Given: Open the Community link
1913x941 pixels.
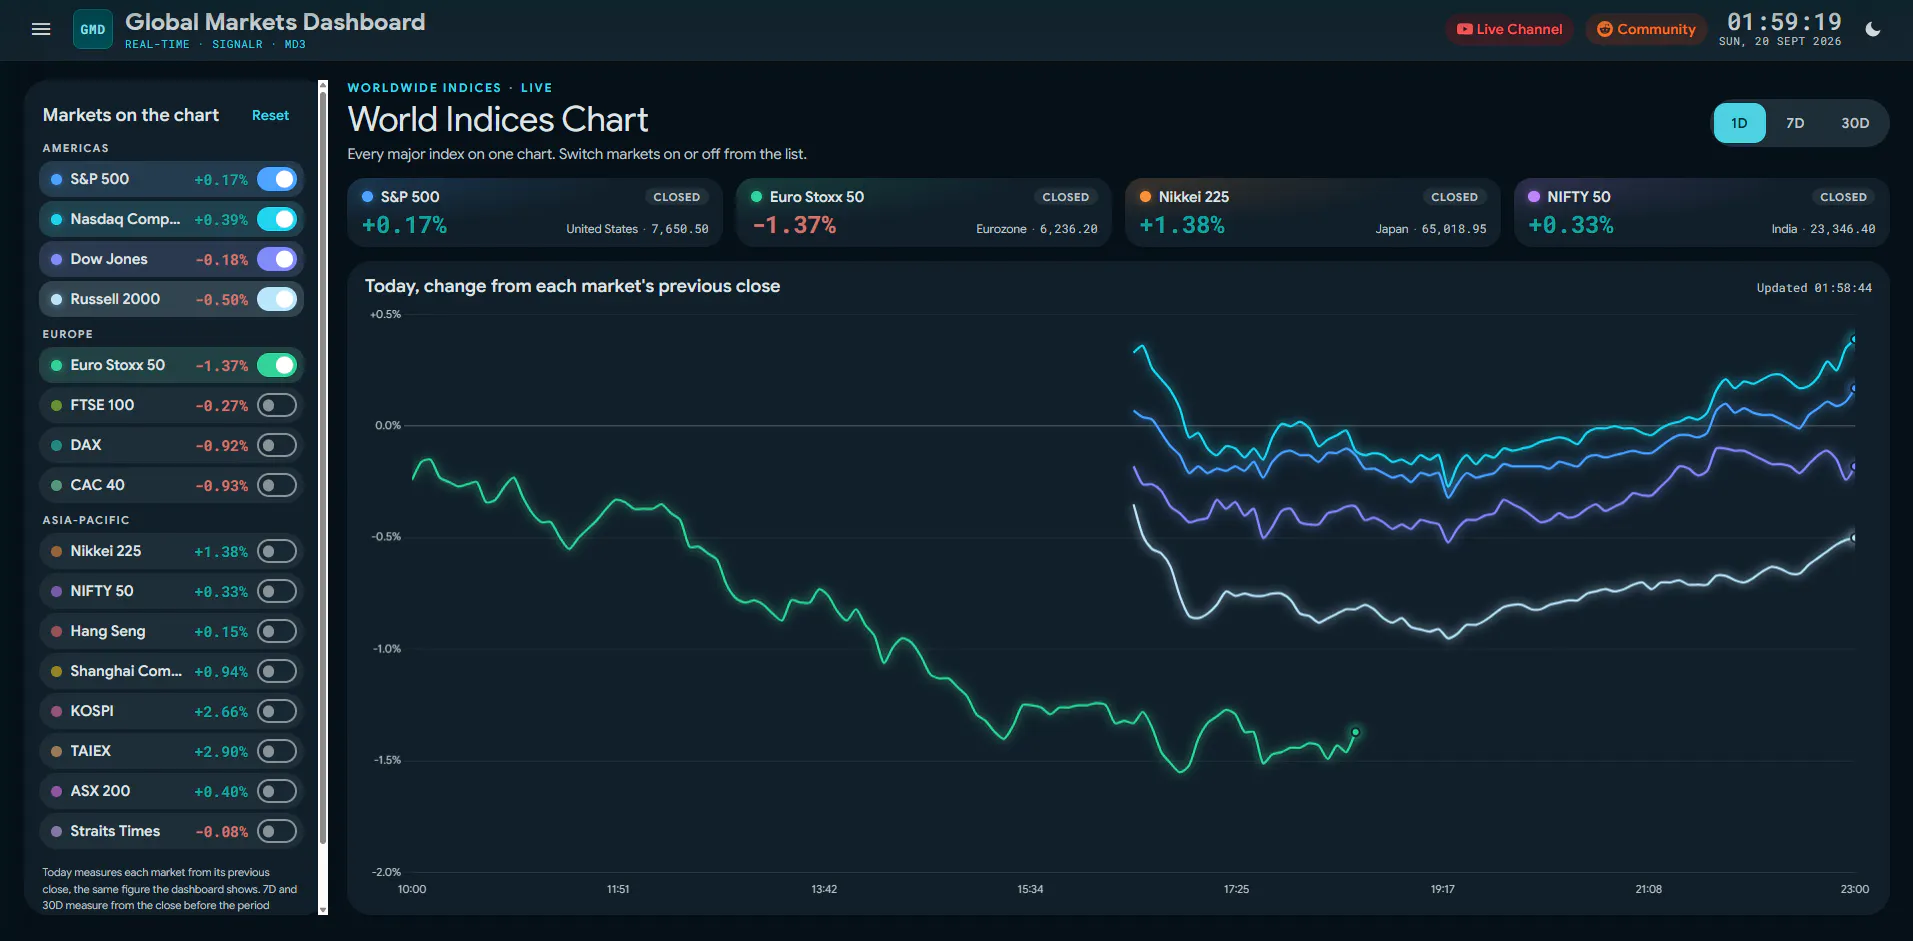Looking at the screenshot, I should [x=1646, y=29].
